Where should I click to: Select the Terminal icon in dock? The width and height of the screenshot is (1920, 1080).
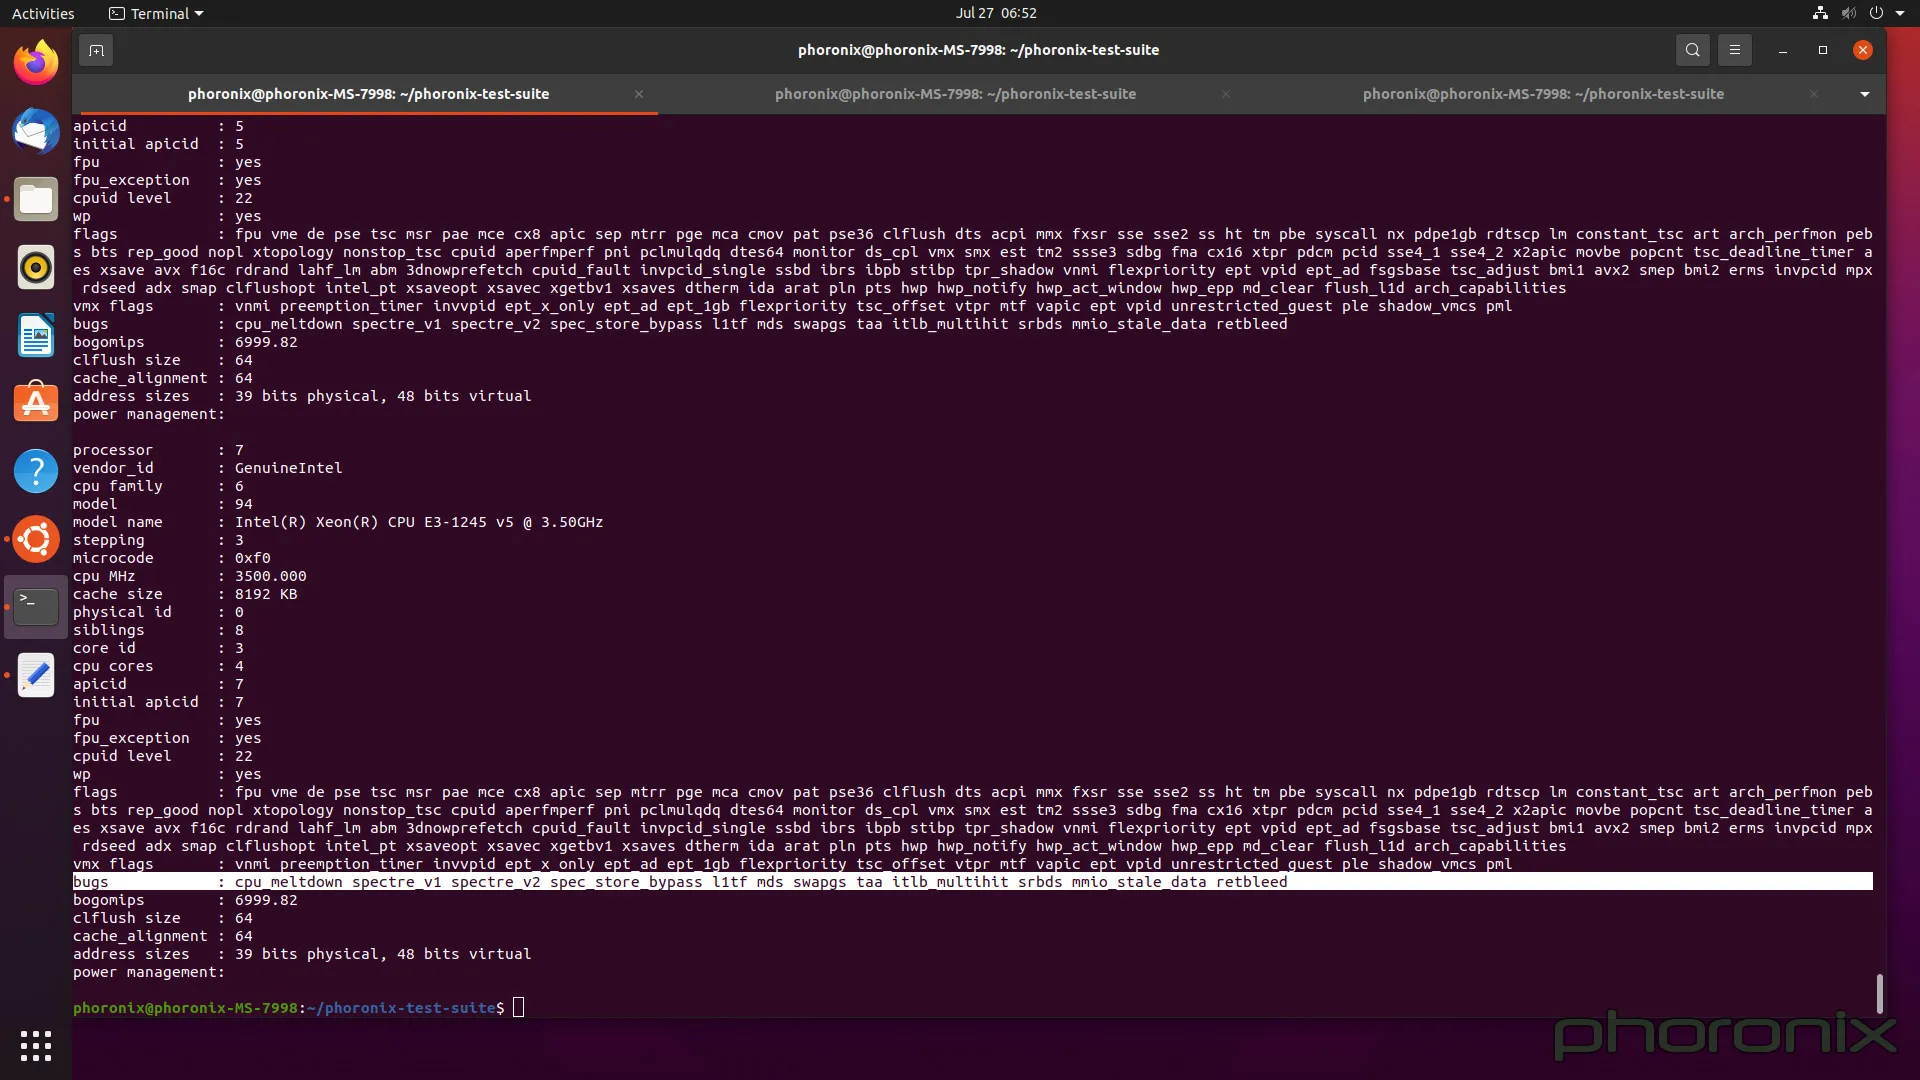click(x=36, y=607)
